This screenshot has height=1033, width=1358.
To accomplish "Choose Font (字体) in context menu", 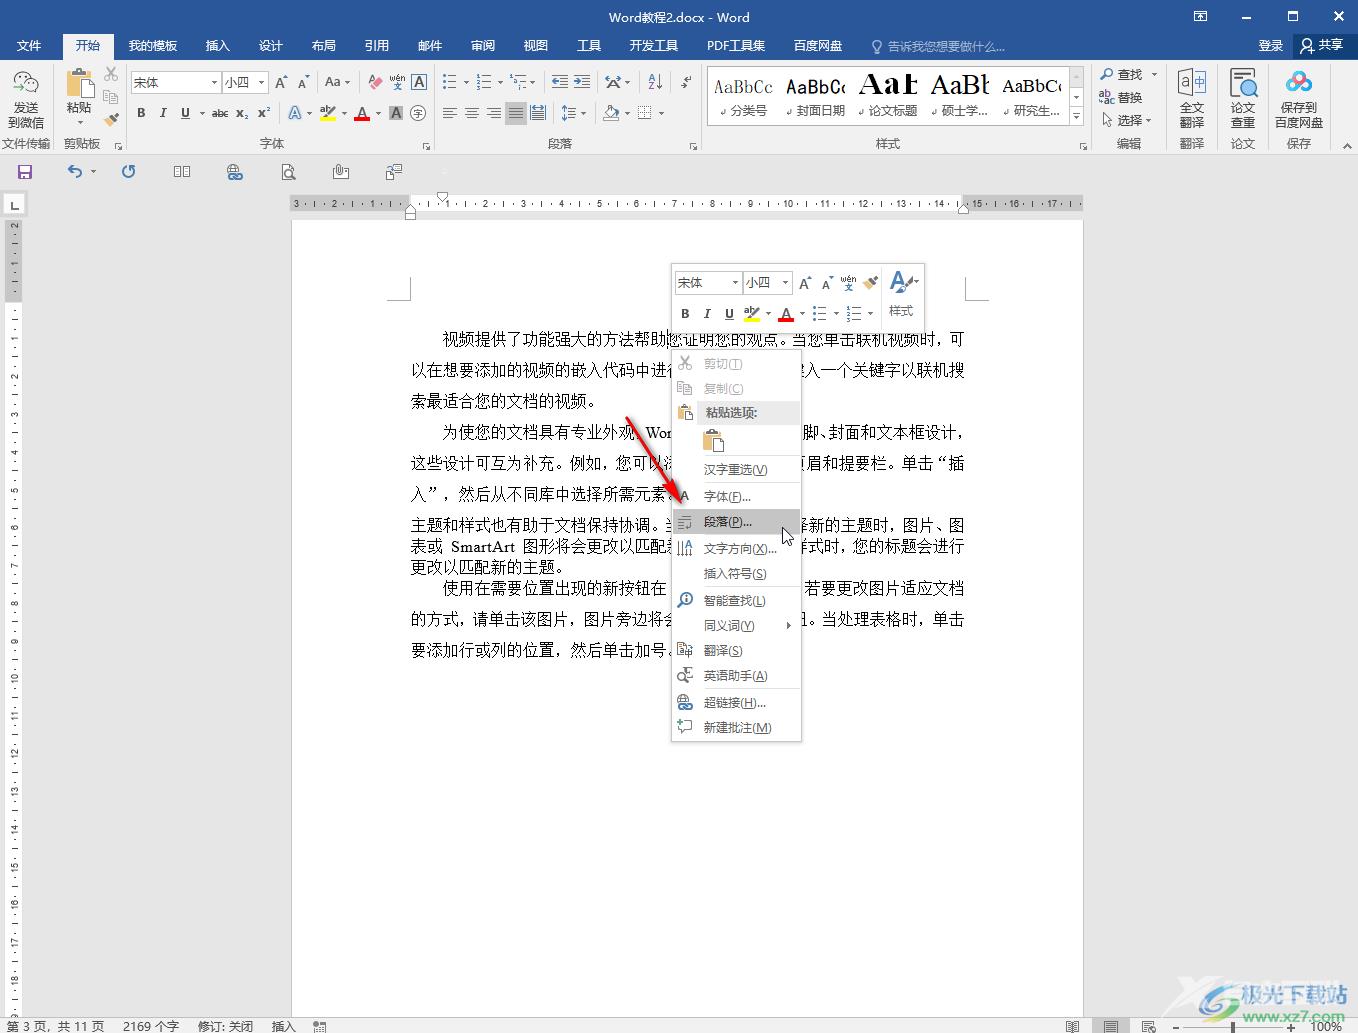I will [736, 496].
